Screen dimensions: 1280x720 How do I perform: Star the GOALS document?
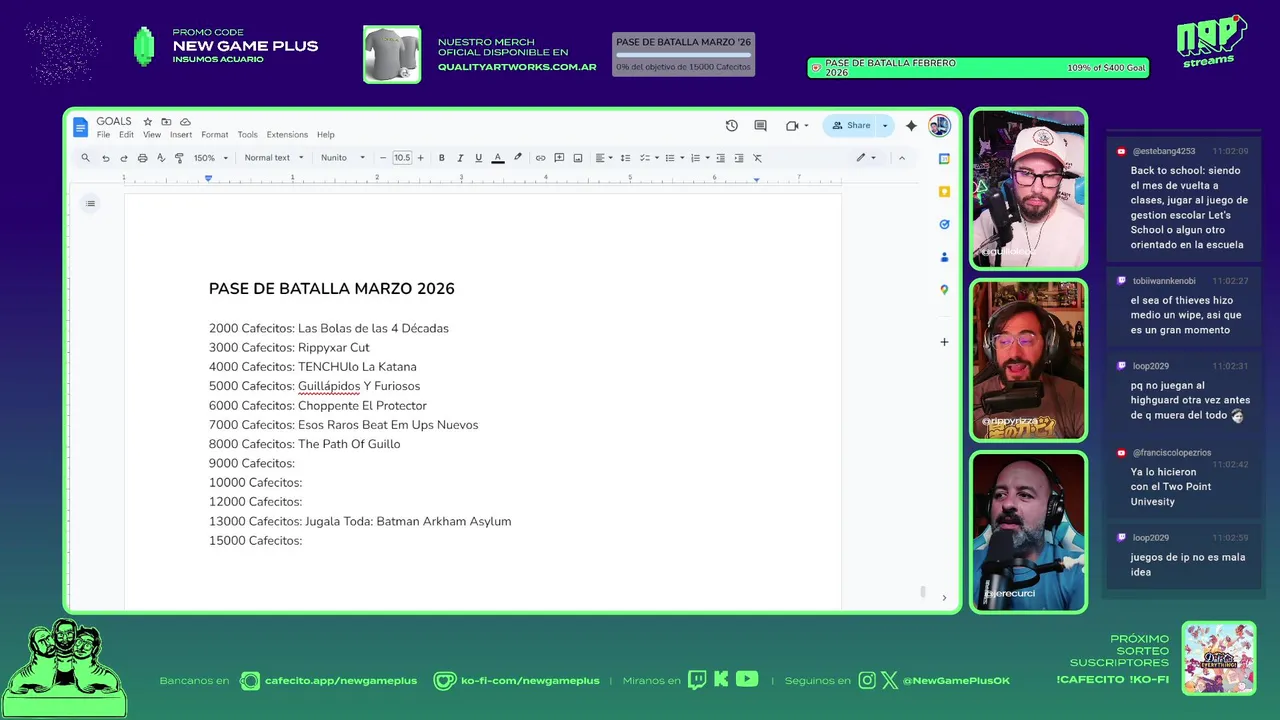[x=148, y=122]
